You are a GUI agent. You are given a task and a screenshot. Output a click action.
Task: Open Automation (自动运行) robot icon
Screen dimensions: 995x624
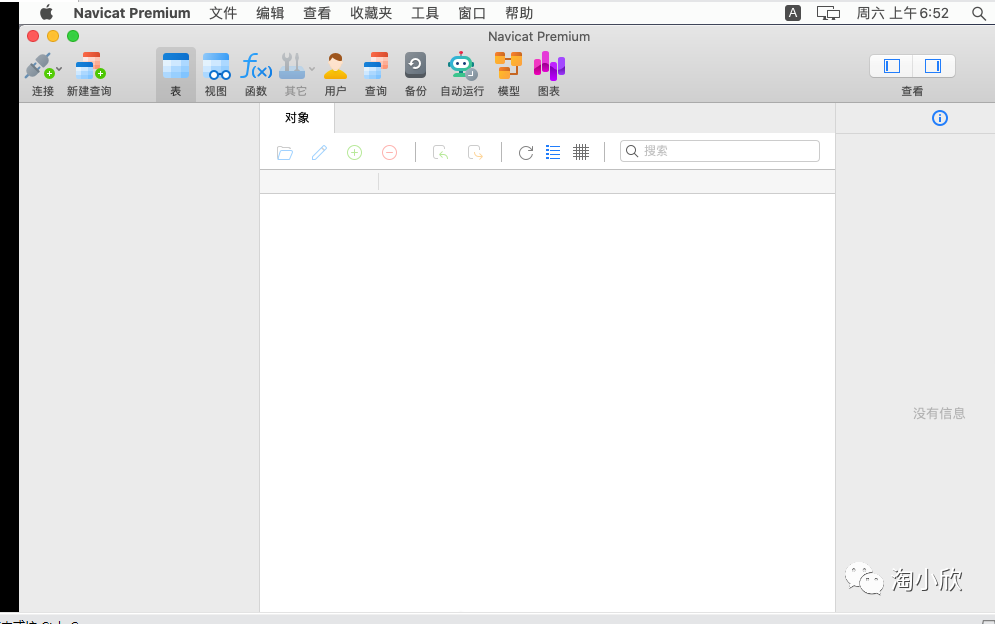pyautogui.click(x=462, y=65)
